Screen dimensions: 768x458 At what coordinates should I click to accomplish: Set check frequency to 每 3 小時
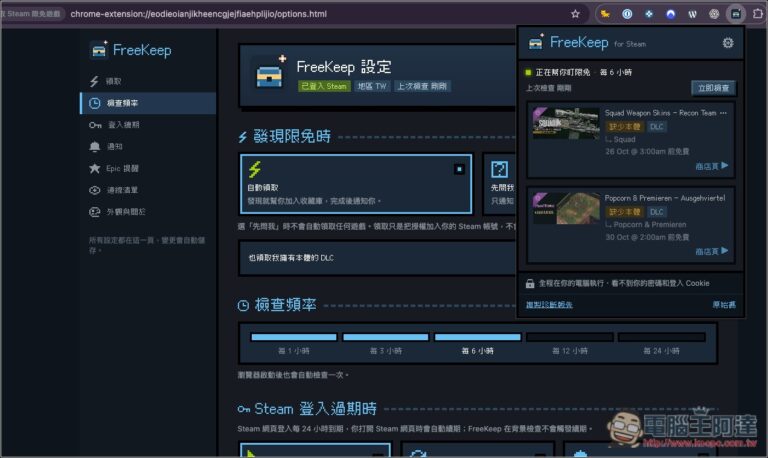coord(385,343)
